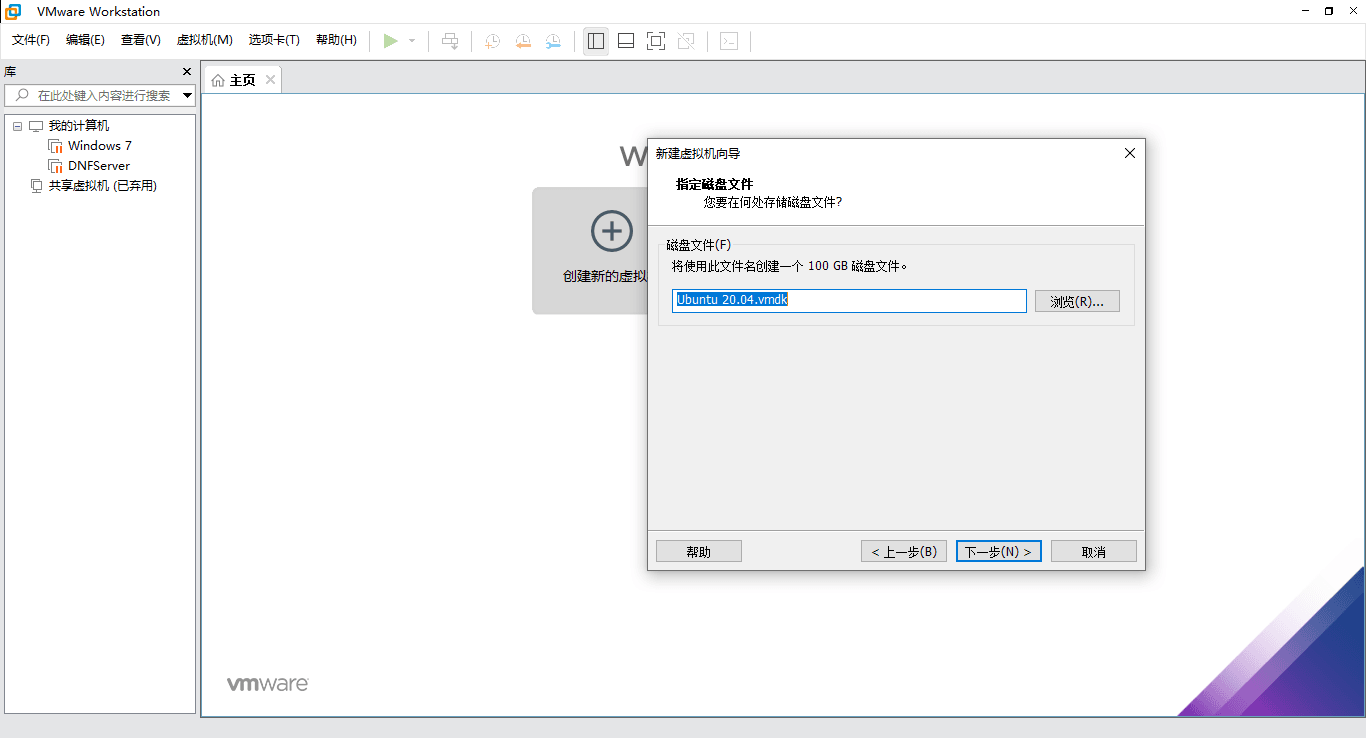
Task: Open the 文件(F) menu
Action: [31, 40]
